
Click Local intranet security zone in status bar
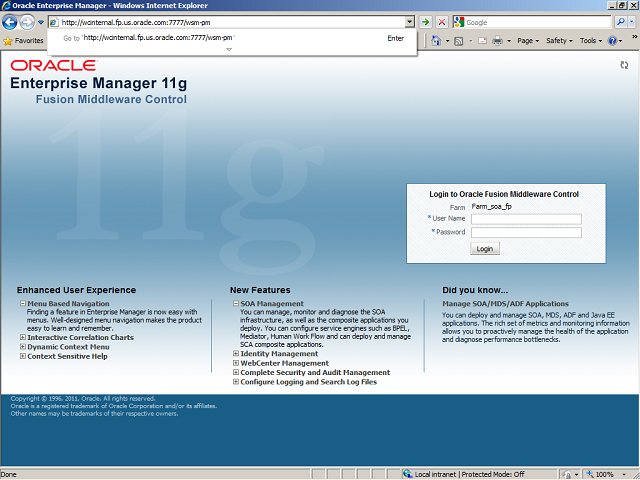pyautogui.click(x=464, y=474)
